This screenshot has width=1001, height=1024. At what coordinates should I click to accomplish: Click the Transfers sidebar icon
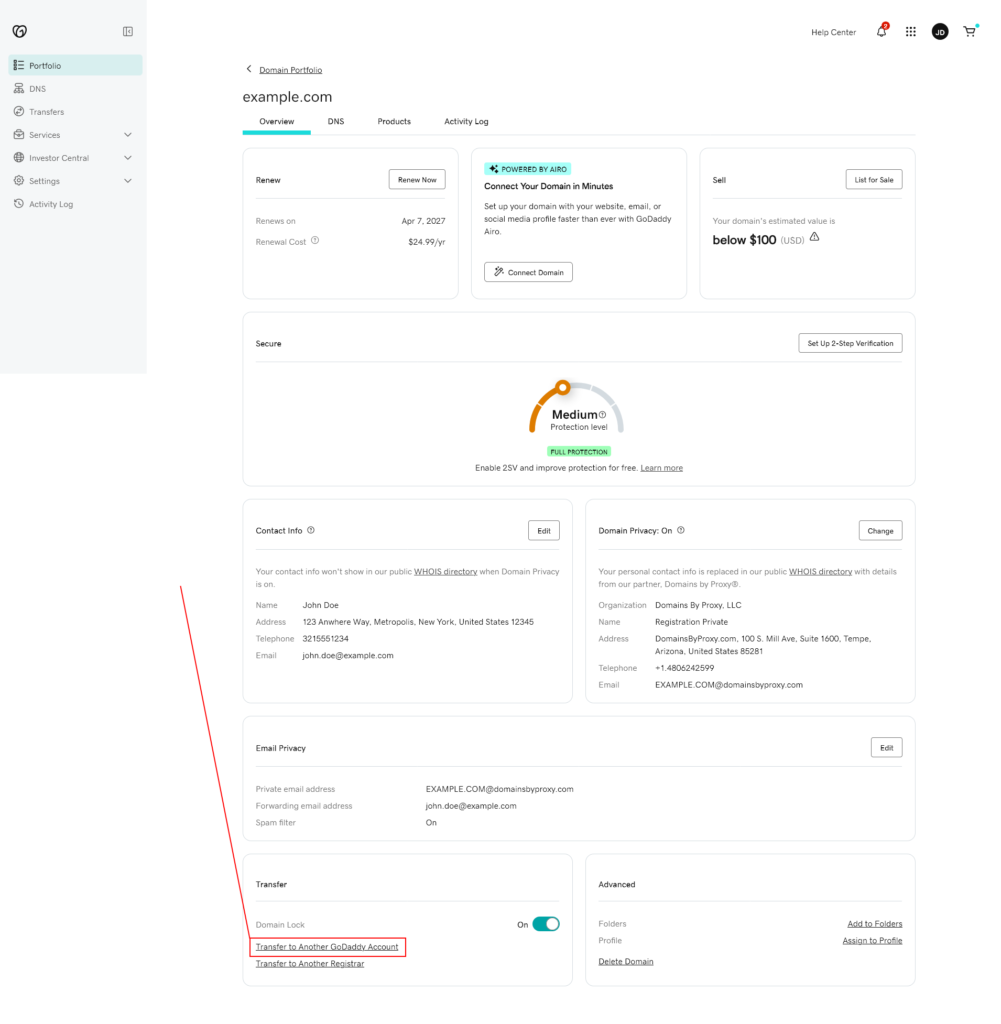pos(18,111)
